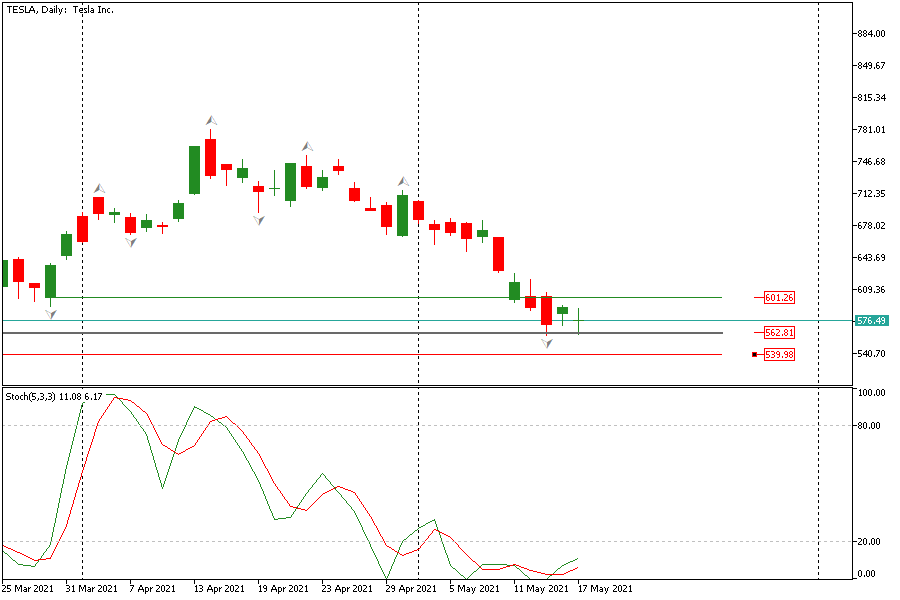
Task: Click the '29 Apr 2021' date label
Action: (x=411, y=589)
